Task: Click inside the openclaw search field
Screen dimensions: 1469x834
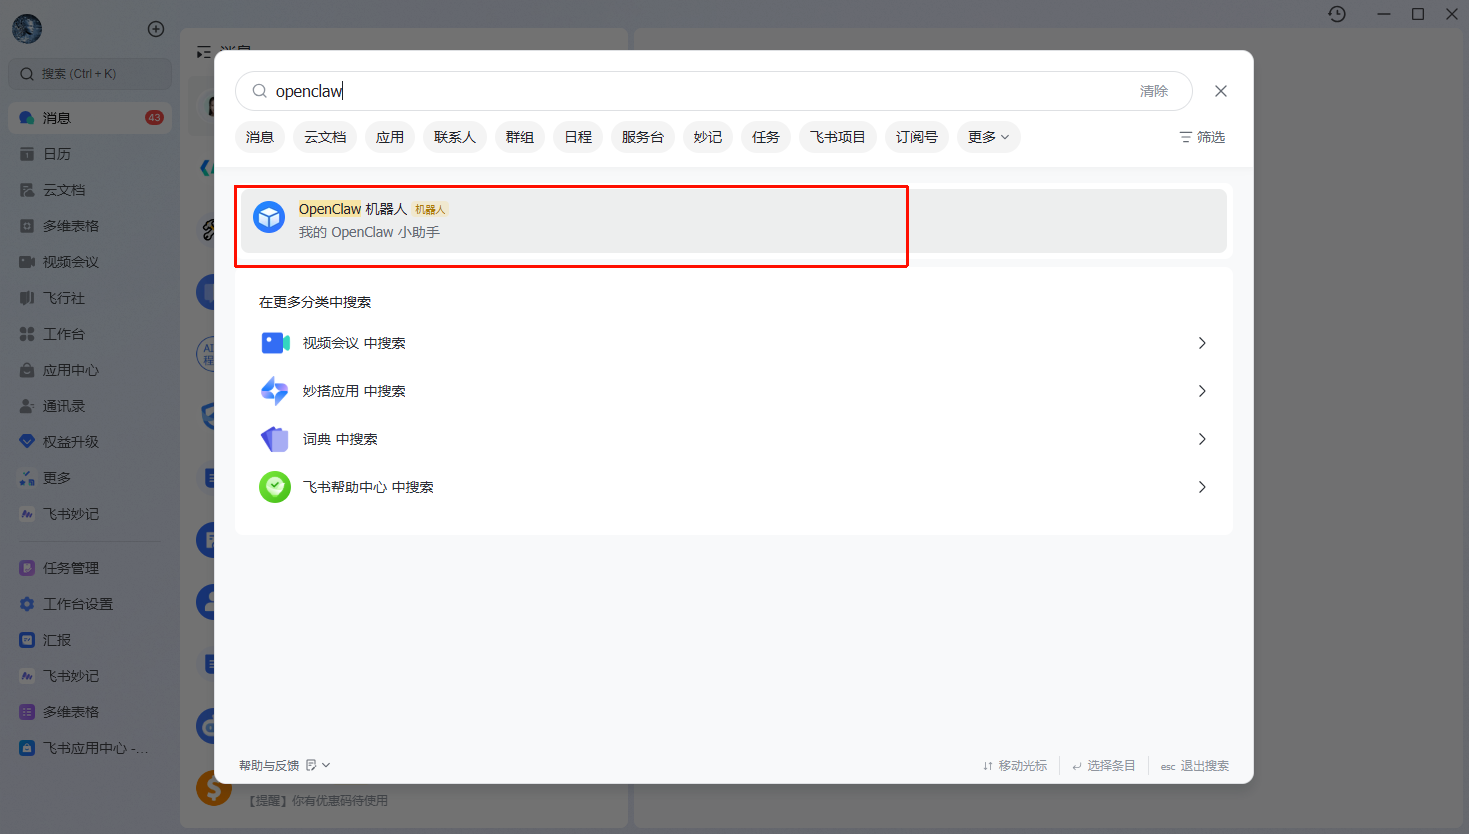Action: [x=700, y=91]
